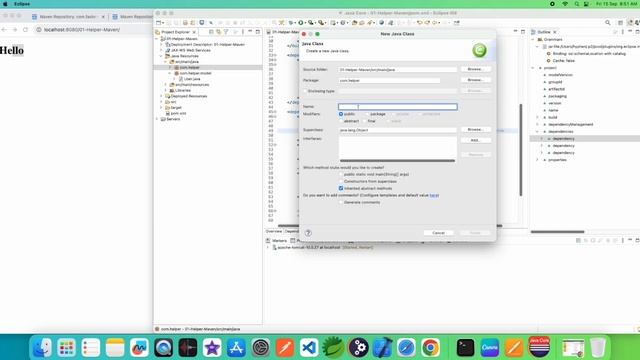Check public static void main stub option
This screenshot has width=640, height=360.
tap(341, 174)
